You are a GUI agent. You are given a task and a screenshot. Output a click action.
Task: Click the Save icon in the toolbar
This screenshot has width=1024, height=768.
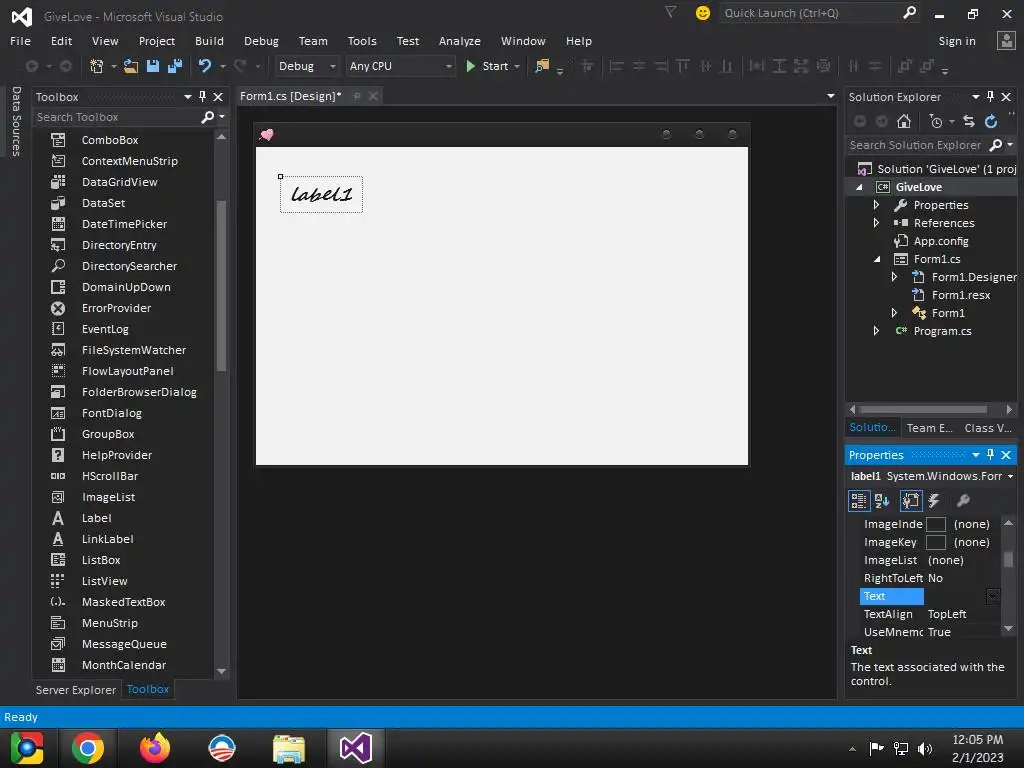coord(153,66)
